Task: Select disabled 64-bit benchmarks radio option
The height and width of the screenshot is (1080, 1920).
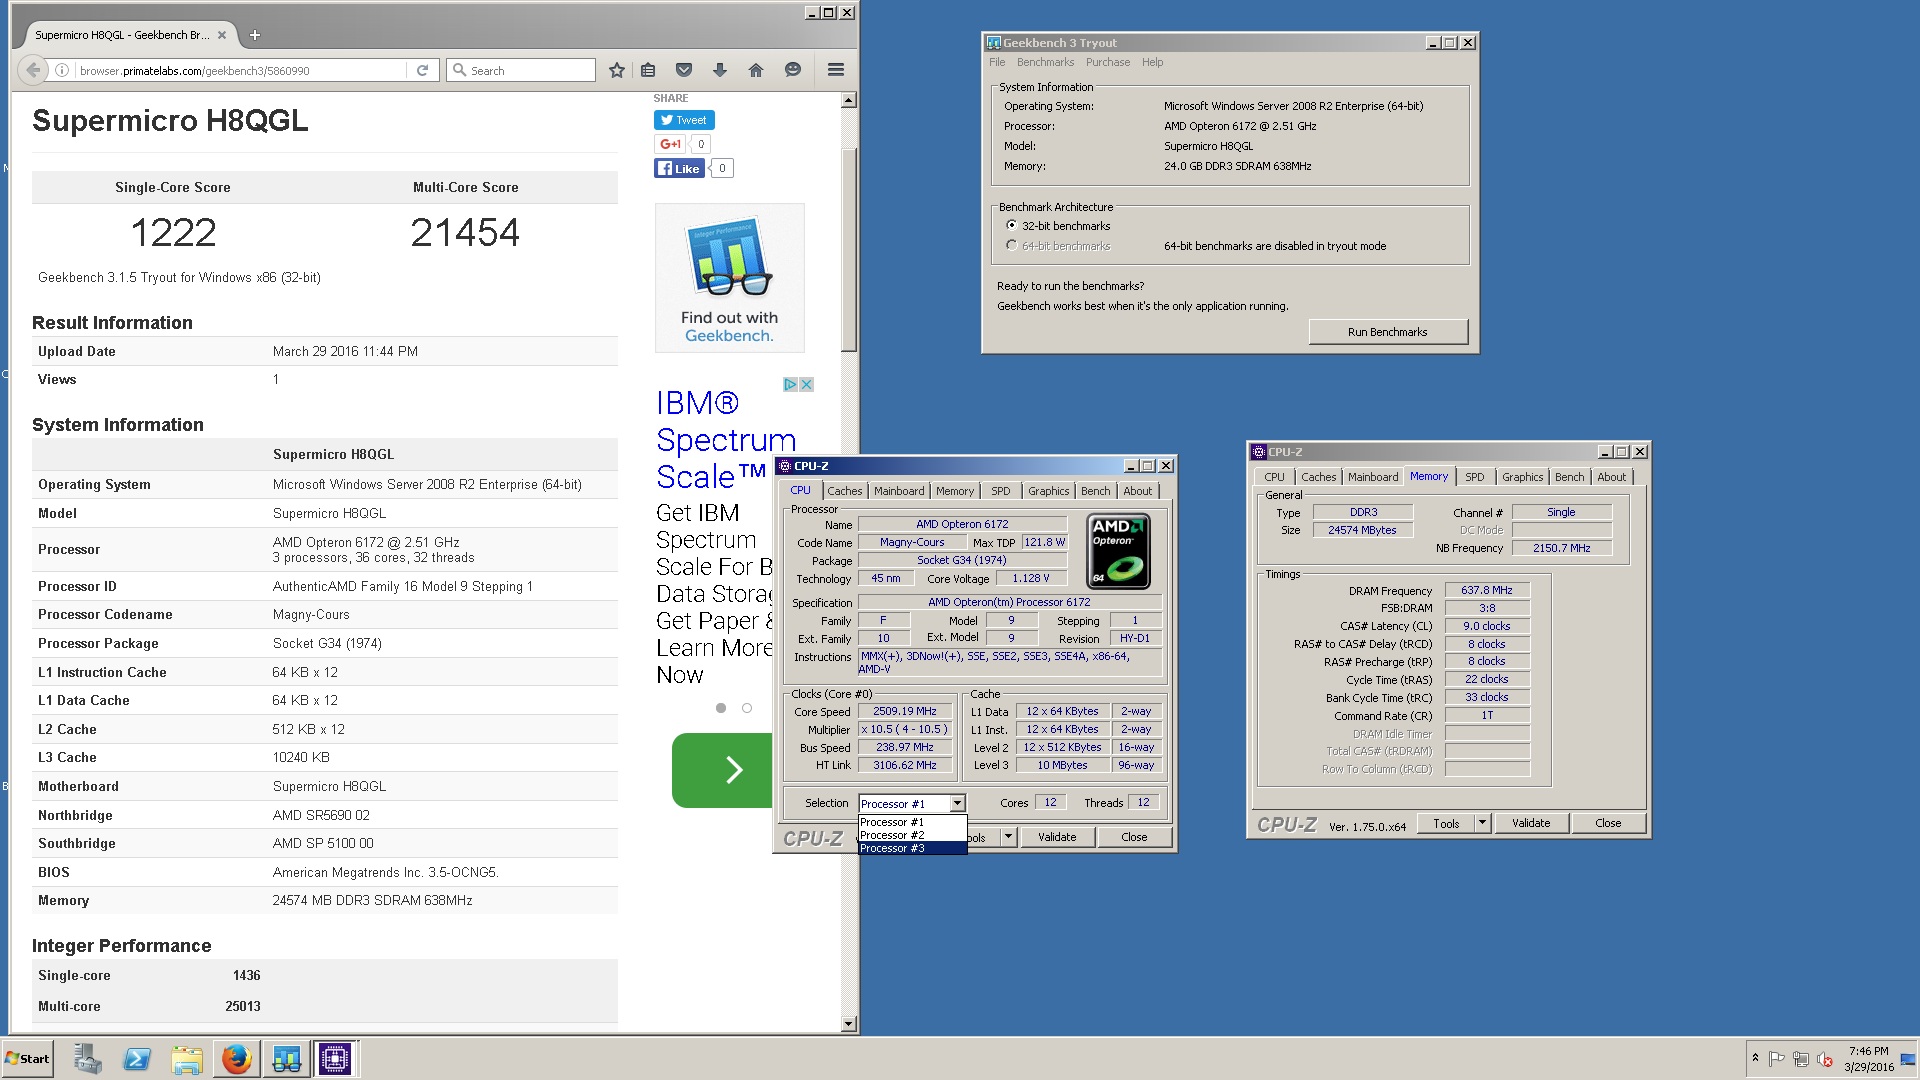Action: point(1012,246)
